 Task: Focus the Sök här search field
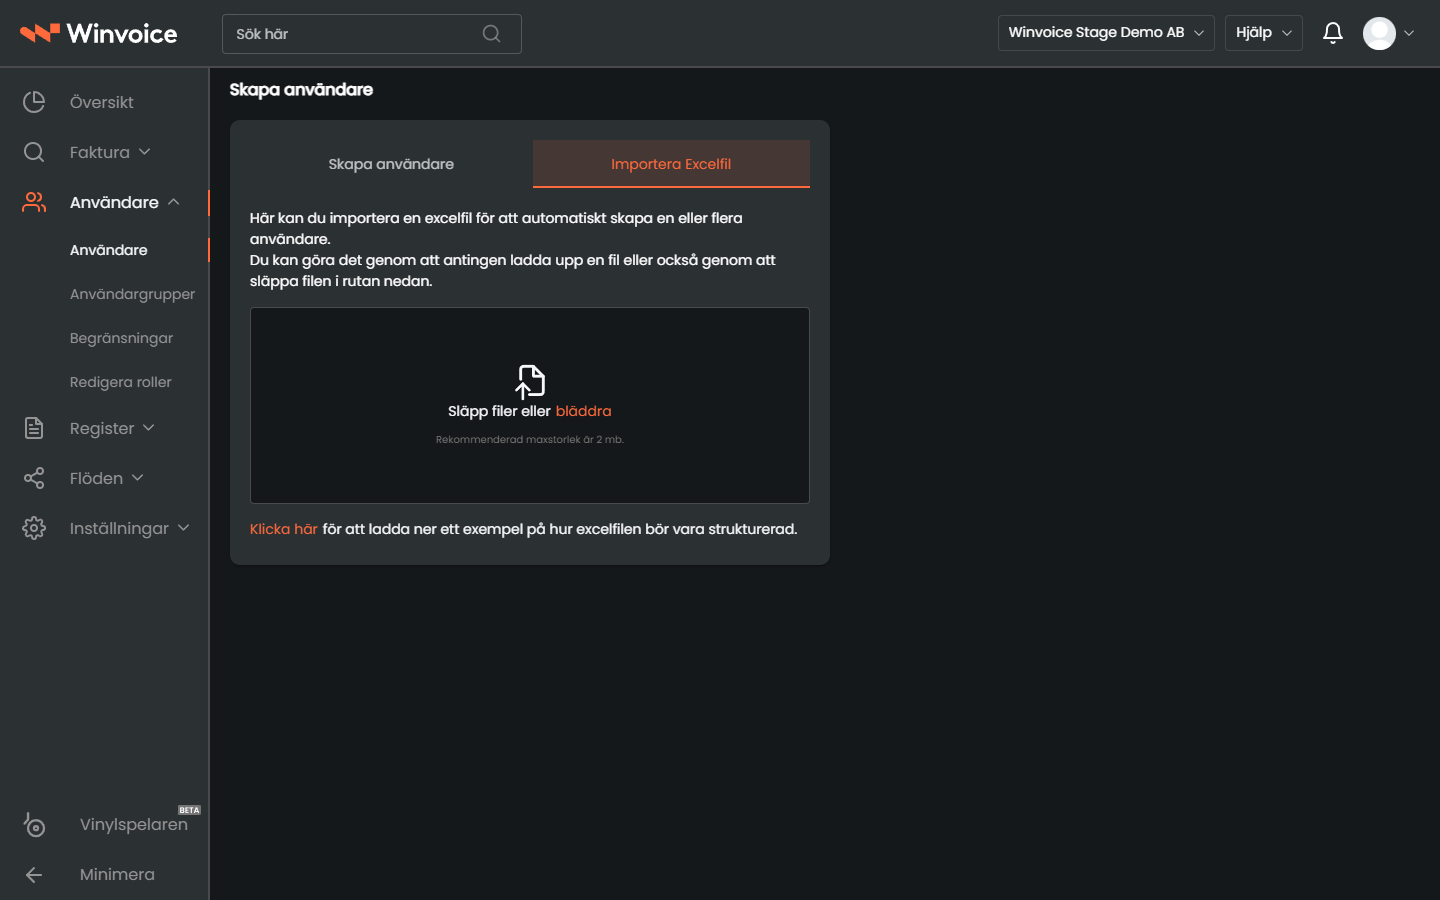point(372,34)
